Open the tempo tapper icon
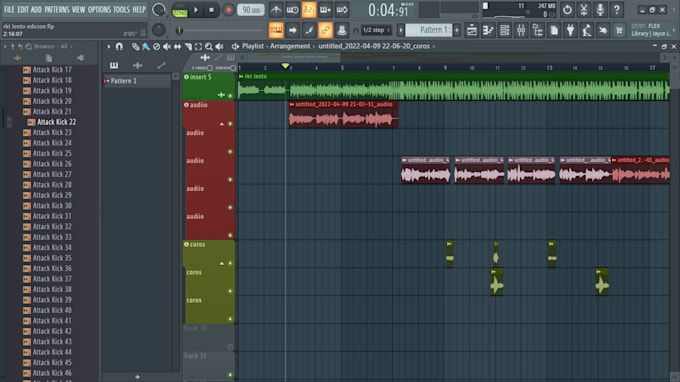This screenshot has height=382, width=680. (x=587, y=30)
